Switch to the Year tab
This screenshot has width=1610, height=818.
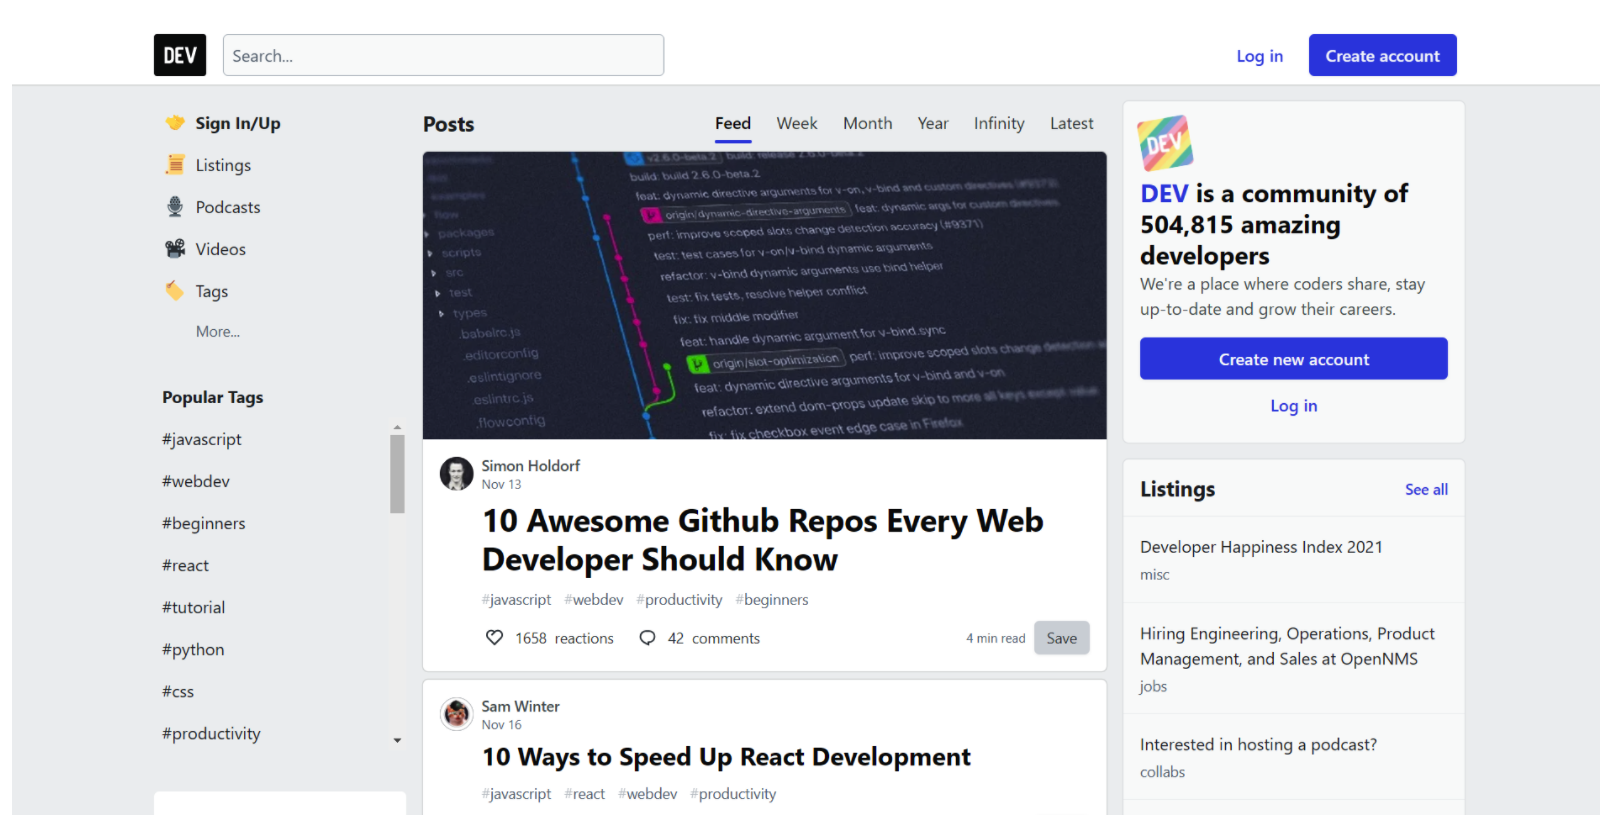pos(933,124)
